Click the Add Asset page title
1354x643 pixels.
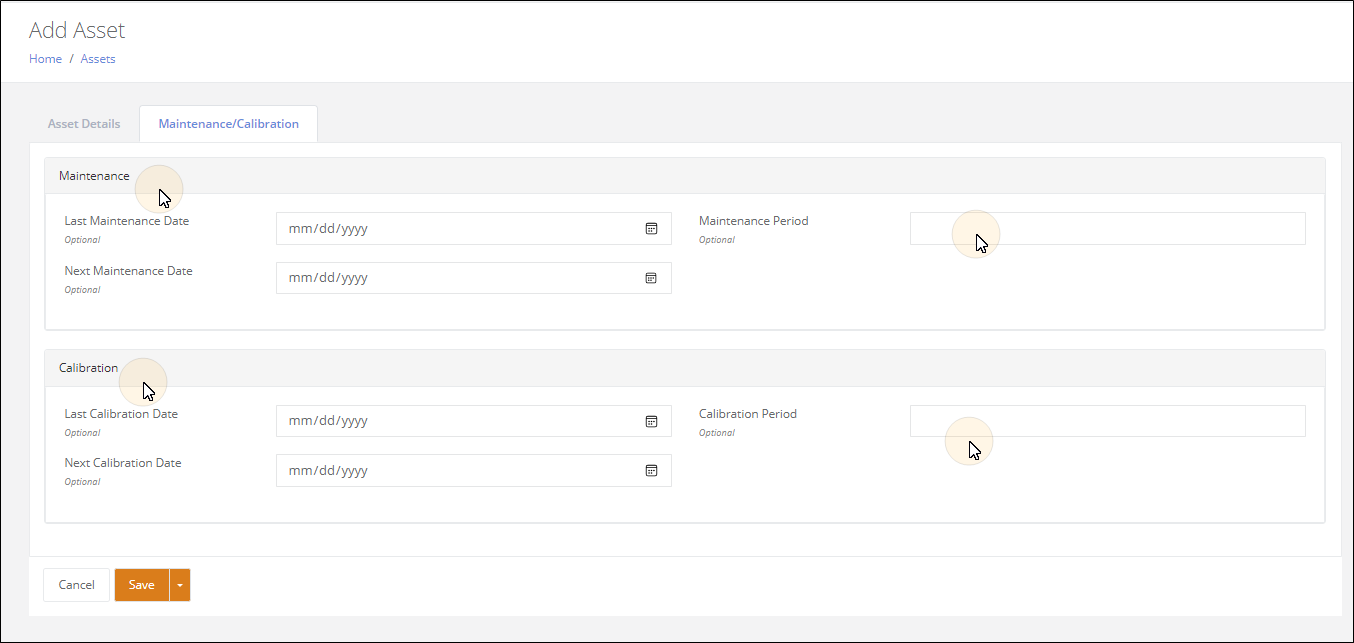77,30
